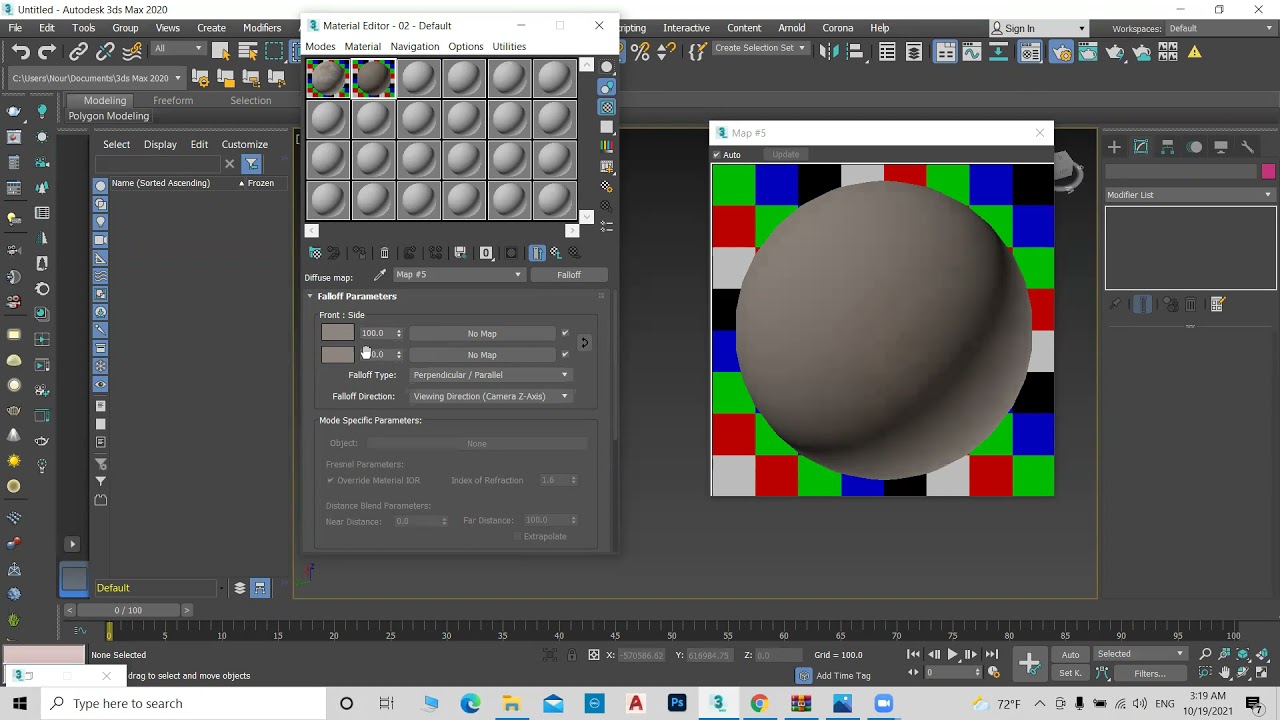Click the Play Animation button
This screenshot has width=1280, height=720.
pos(952,655)
